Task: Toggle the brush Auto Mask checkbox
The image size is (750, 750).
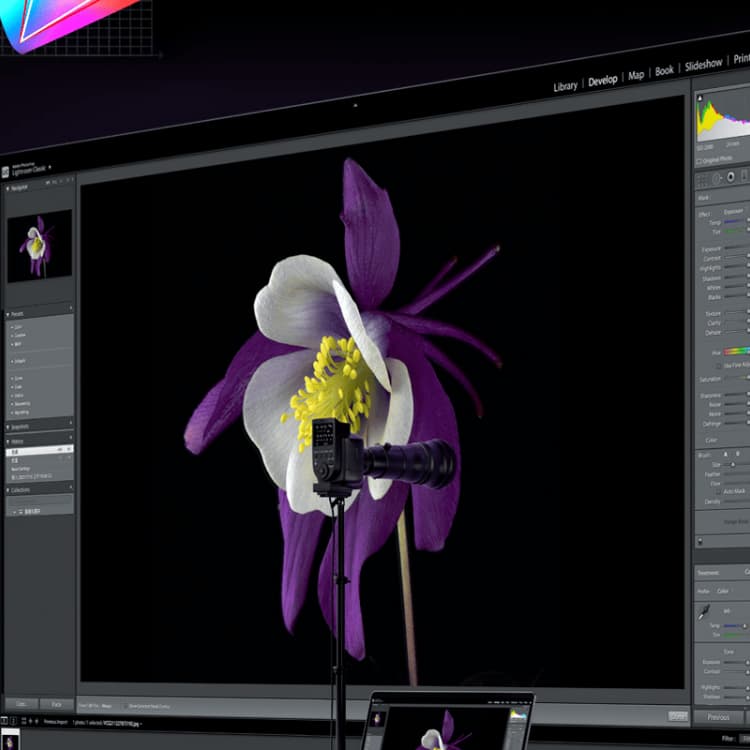Action: (718, 492)
